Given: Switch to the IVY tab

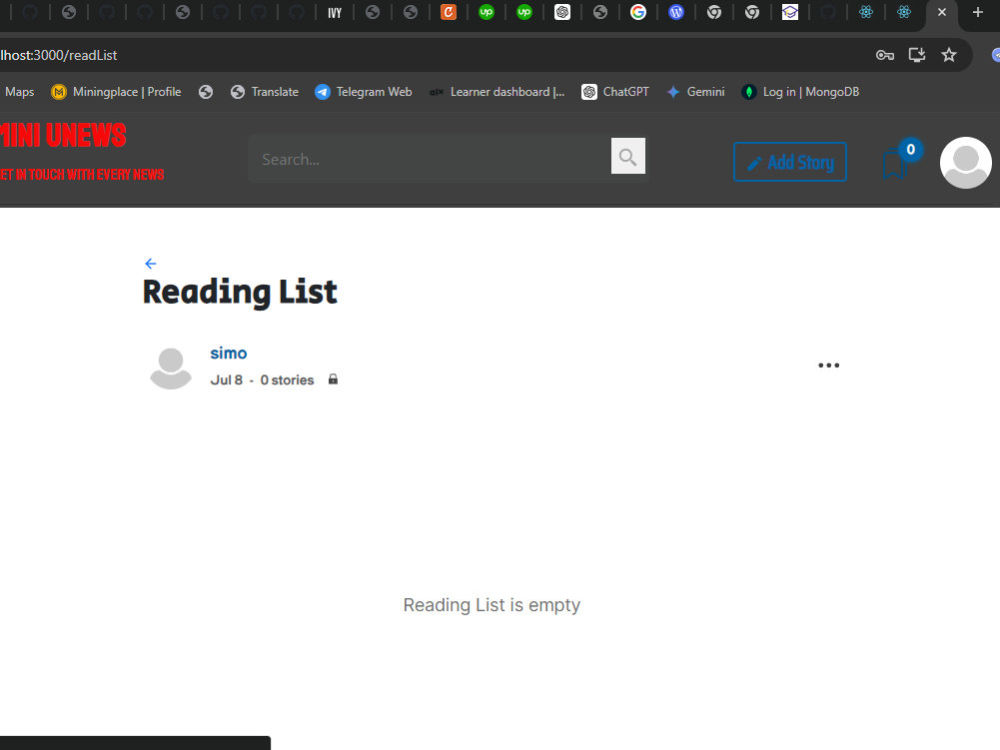Looking at the screenshot, I should 334,13.
